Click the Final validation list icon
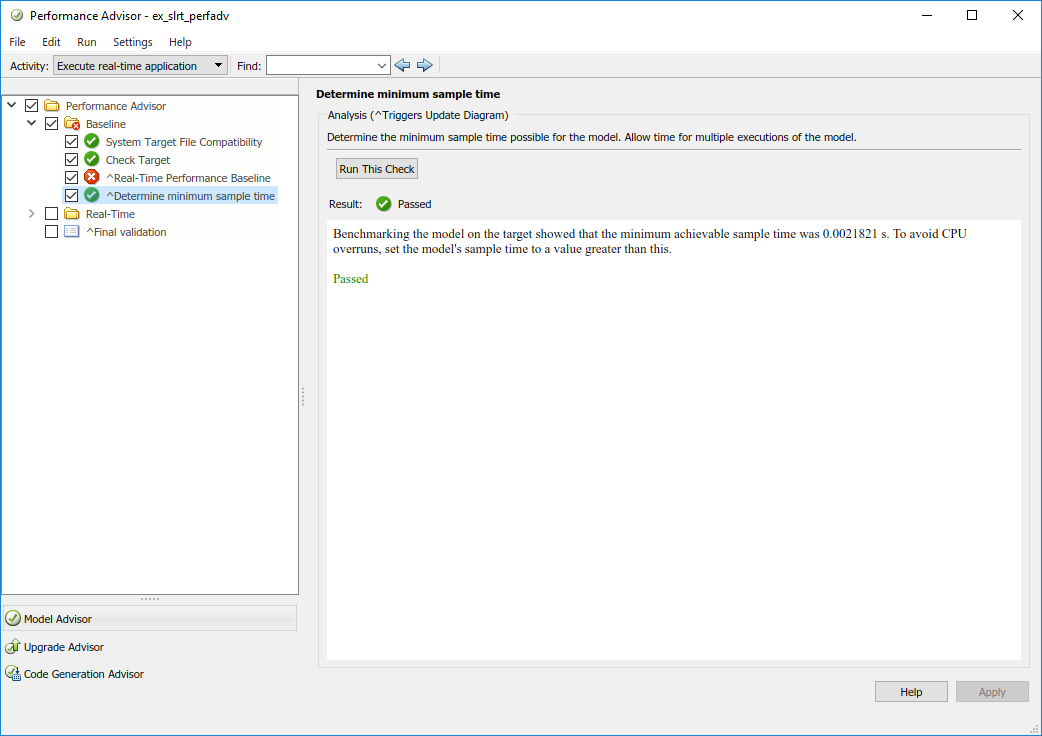Screen dimensions: 1042x736 pyautogui.click(x=72, y=232)
